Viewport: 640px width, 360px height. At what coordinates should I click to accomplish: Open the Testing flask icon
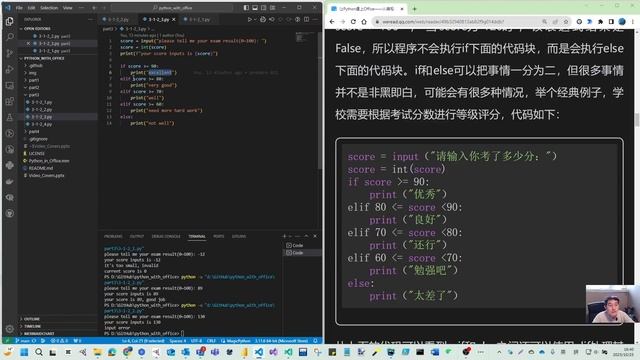[9, 117]
